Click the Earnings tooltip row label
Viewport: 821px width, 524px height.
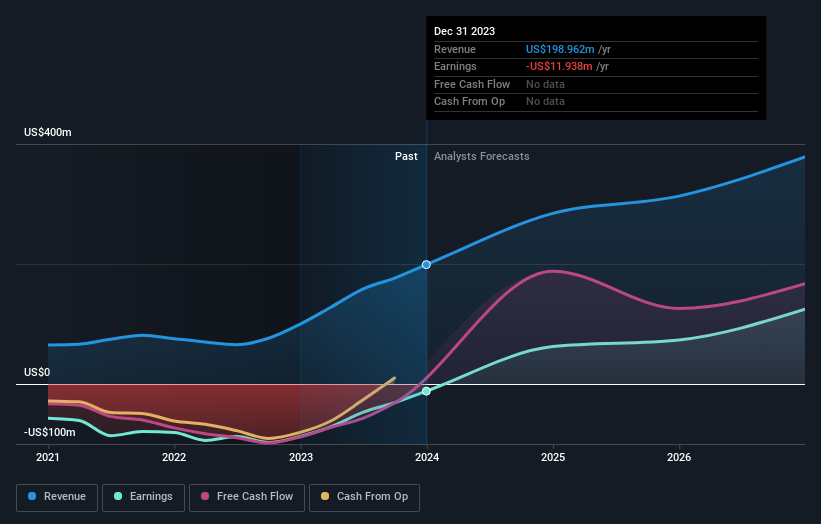[456, 66]
